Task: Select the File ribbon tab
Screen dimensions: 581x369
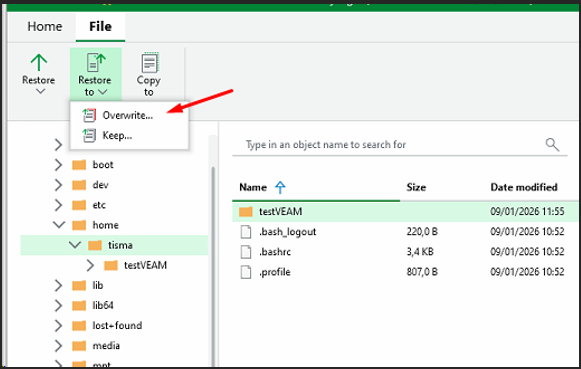Action: click(100, 27)
